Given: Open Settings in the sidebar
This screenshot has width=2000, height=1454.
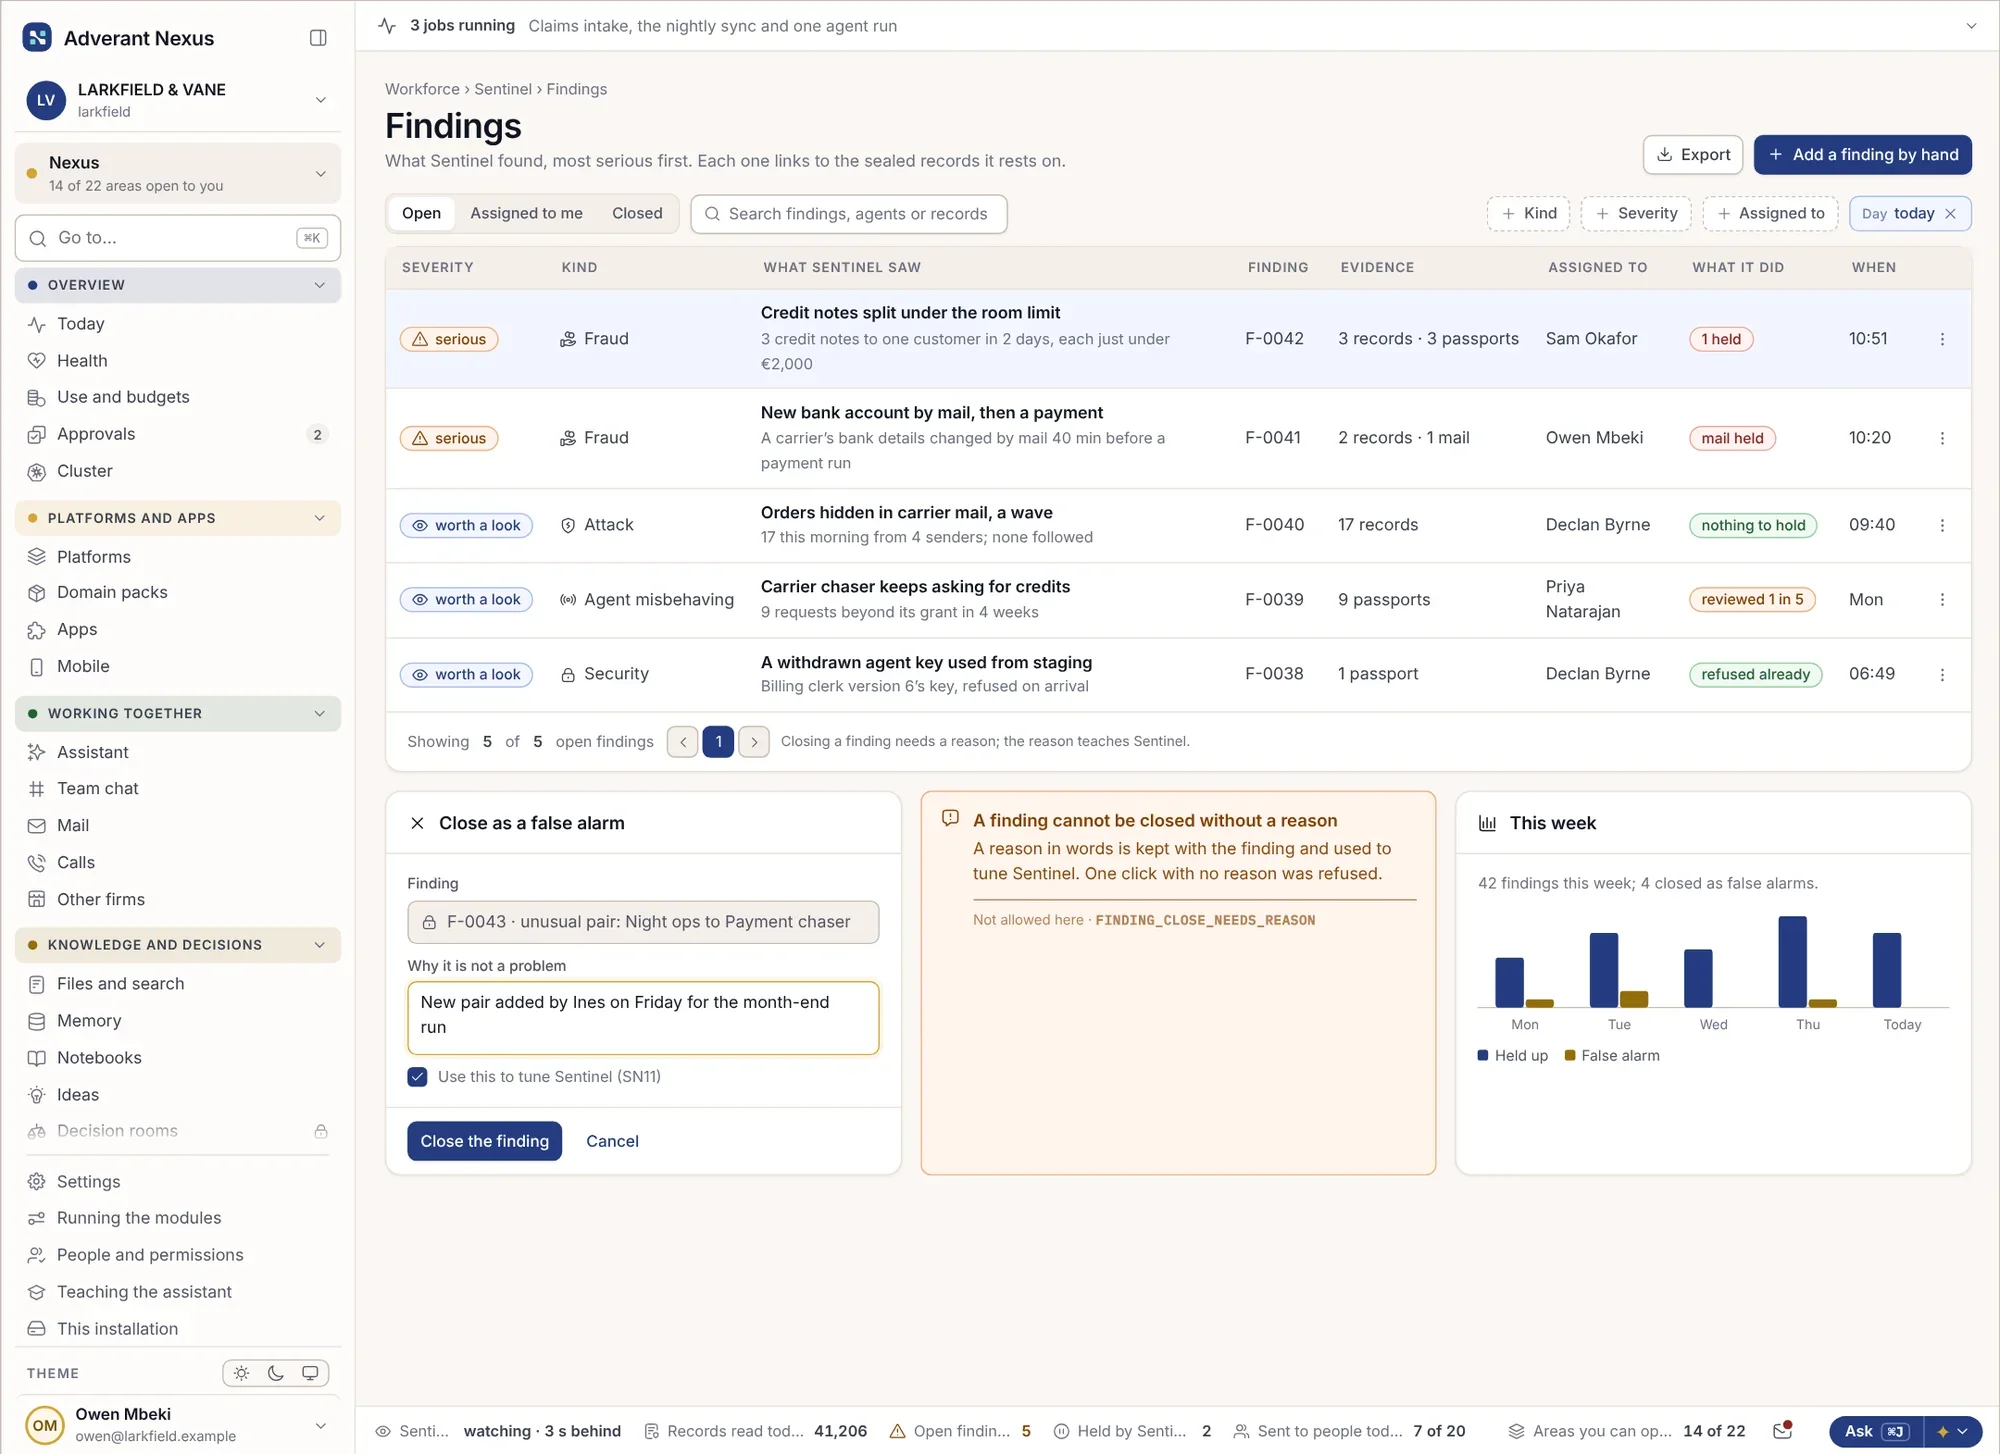Looking at the screenshot, I should (178, 1182).
